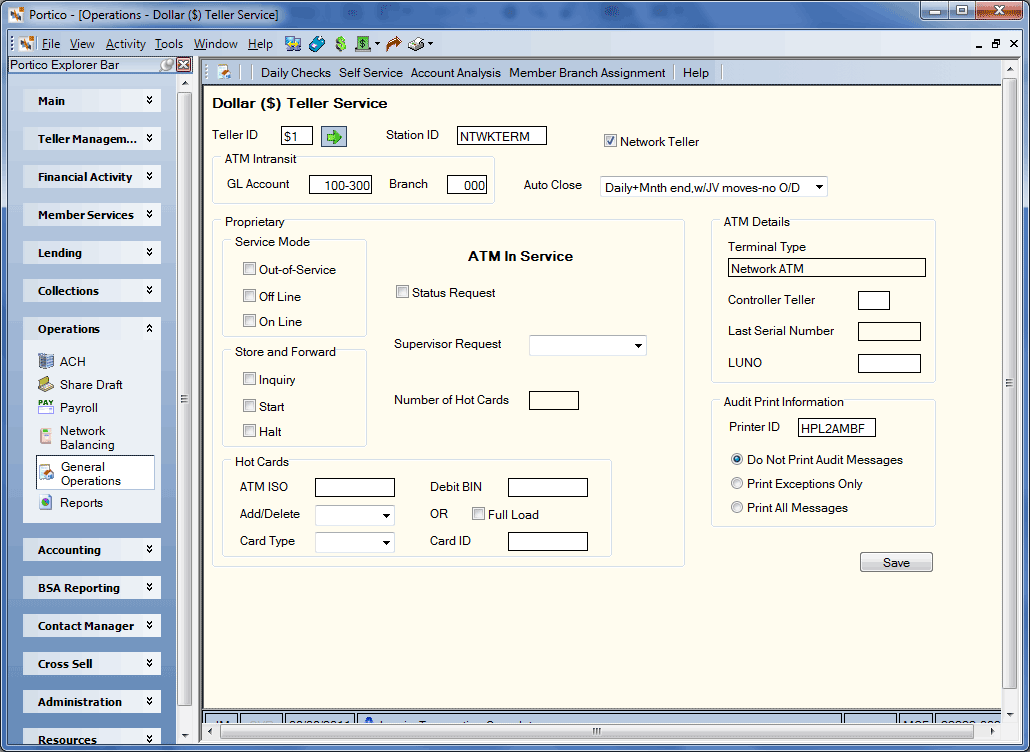The width and height of the screenshot is (1030, 752).
Task: Click the dollar sign toolbar icon
Action: tap(340, 44)
